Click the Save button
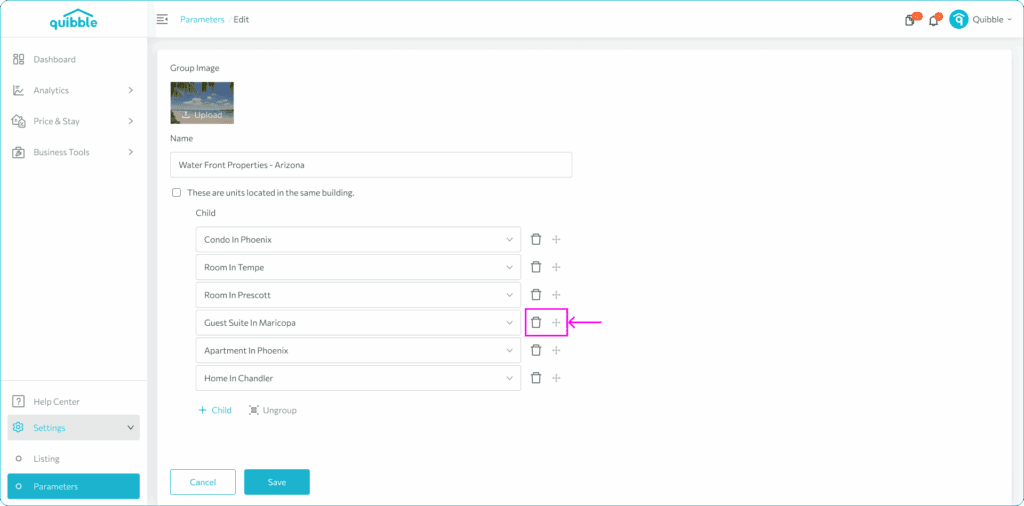 click(x=277, y=482)
